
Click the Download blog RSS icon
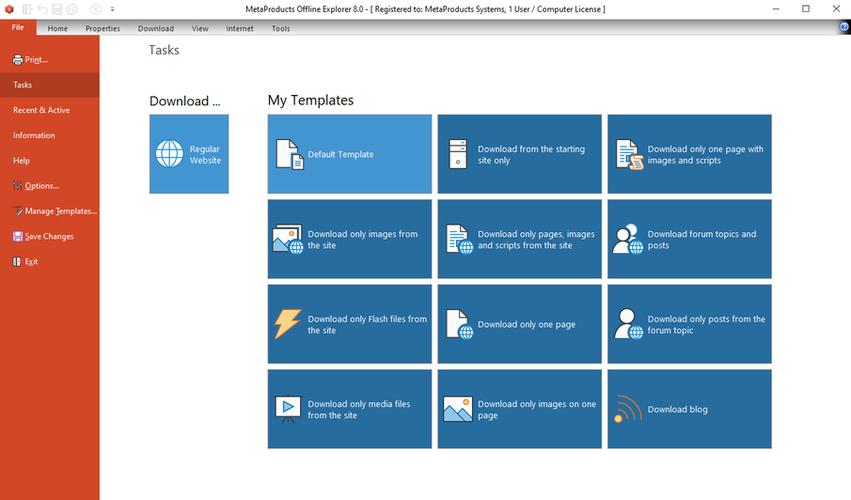click(628, 409)
